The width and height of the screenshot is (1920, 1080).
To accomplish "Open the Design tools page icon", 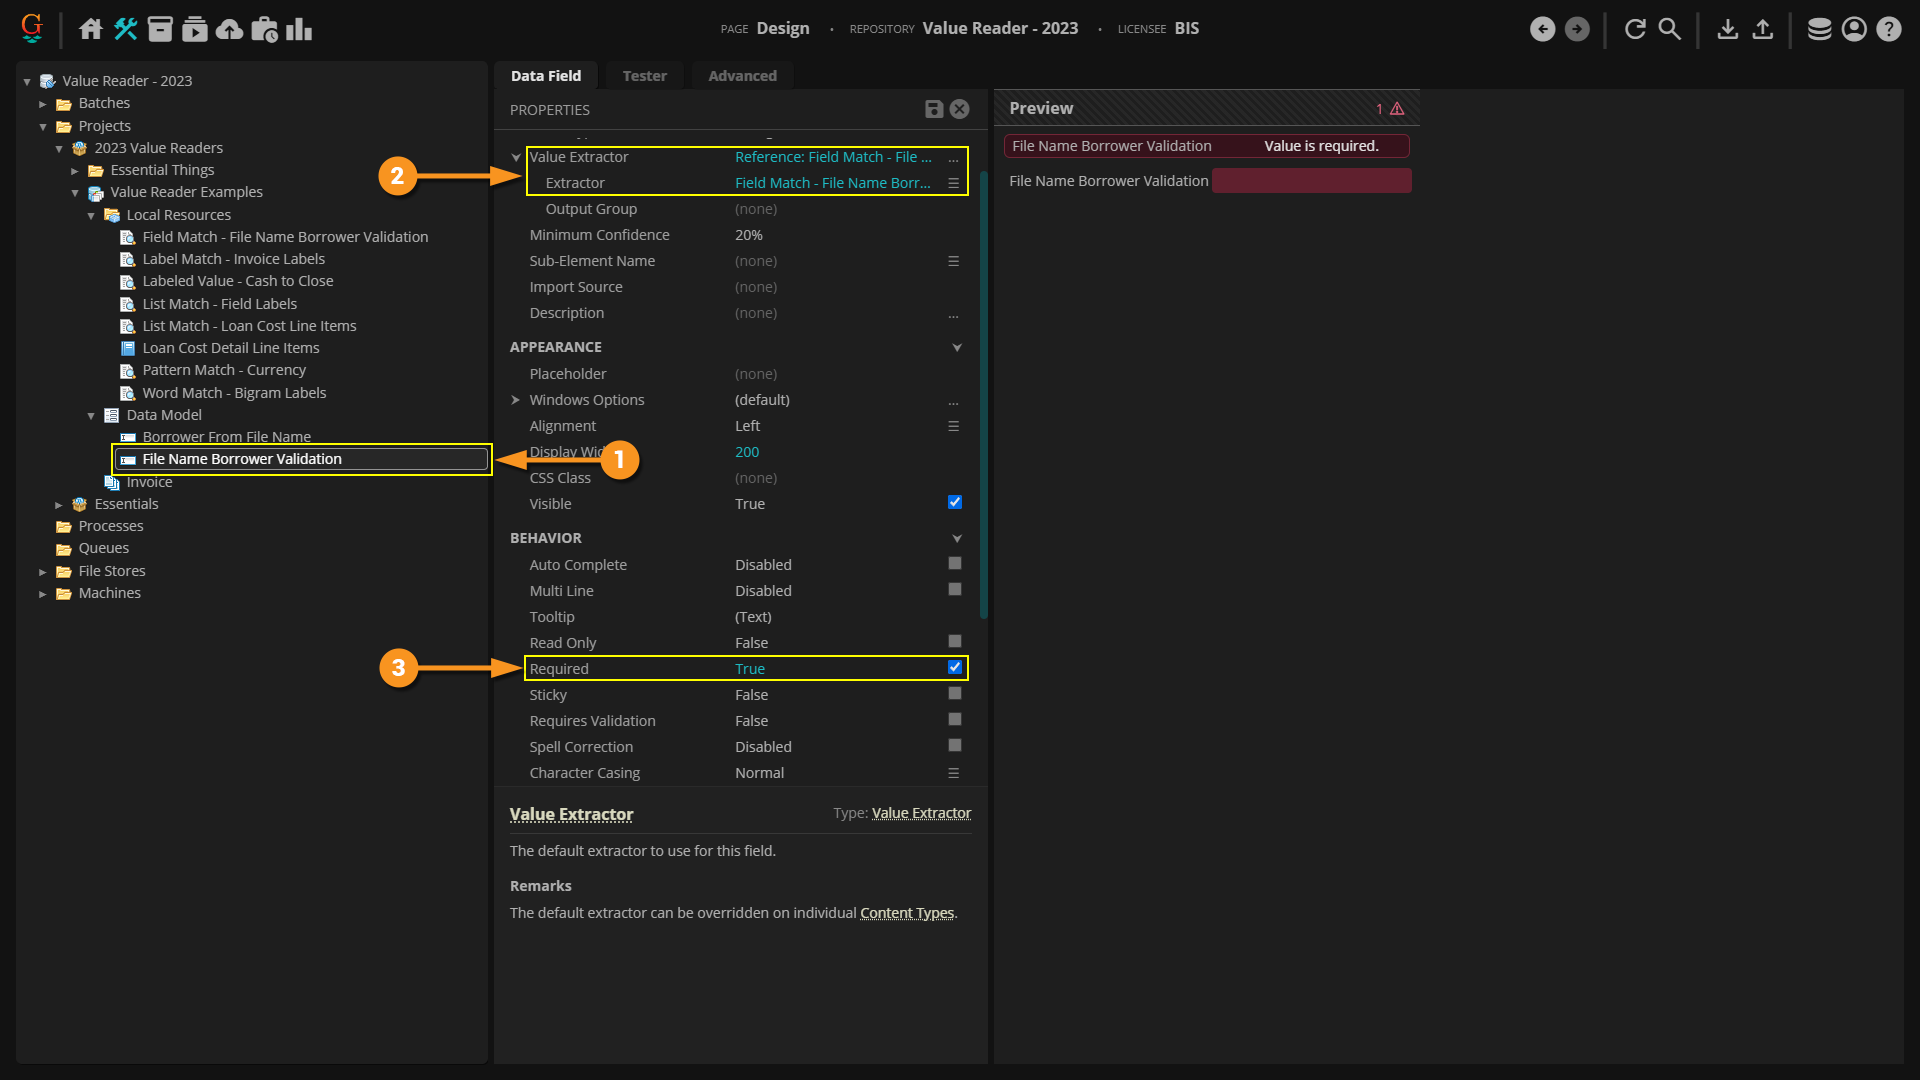I will click(125, 29).
